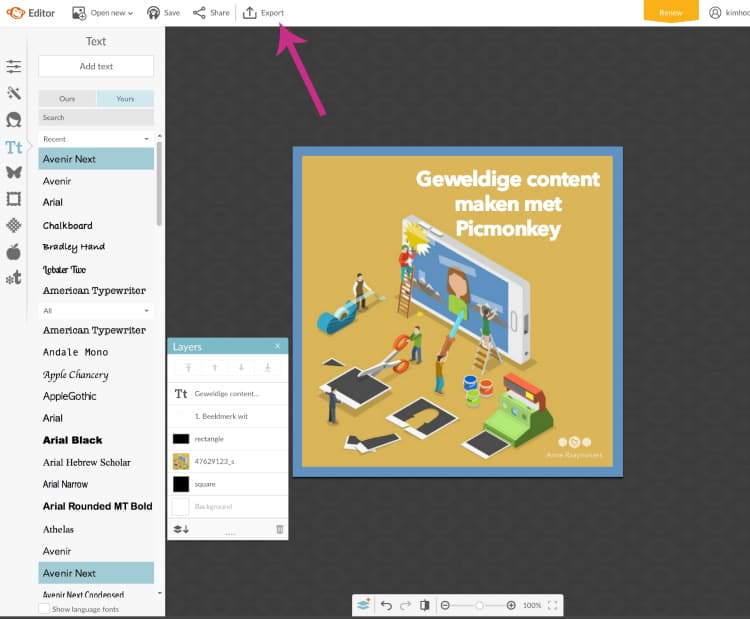This screenshot has height=619, width=750.
Task: Click the Effects magic wand icon
Action: (14, 93)
